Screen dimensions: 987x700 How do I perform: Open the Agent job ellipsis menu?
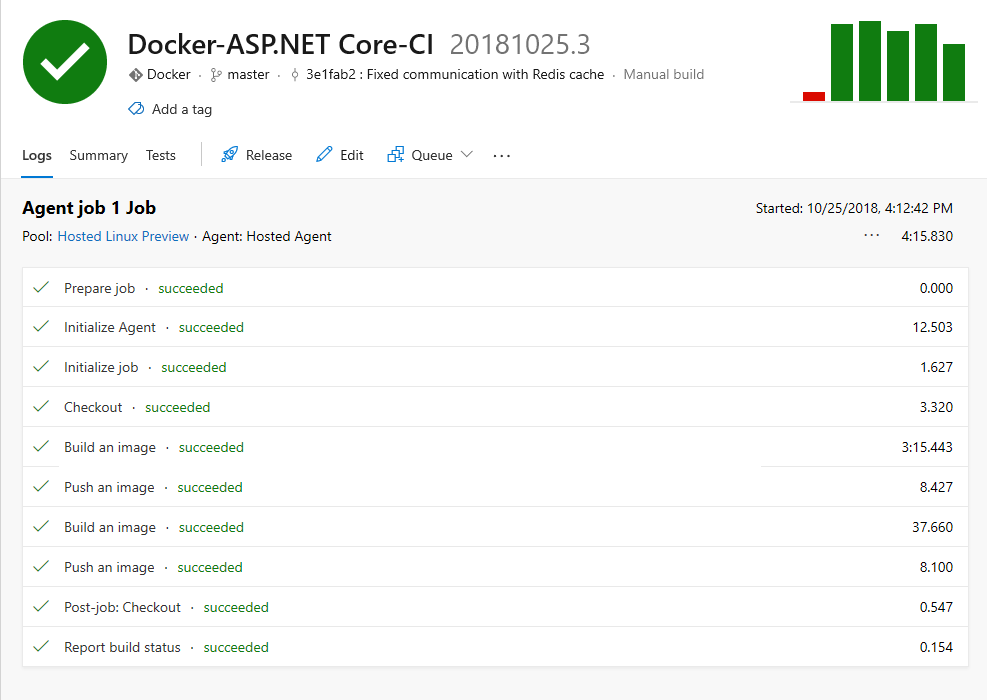point(871,235)
